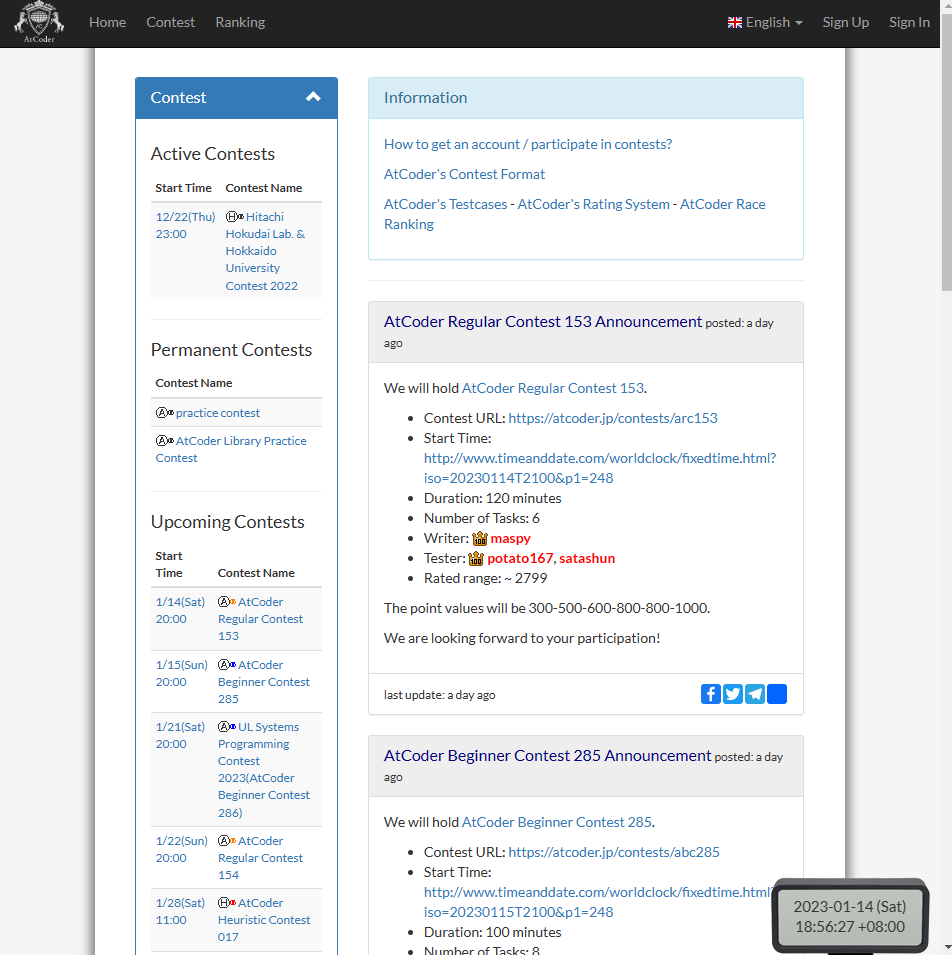
Task: Open AtCoder Beginner Contest 285 sidebar link
Action: [x=264, y=682]
